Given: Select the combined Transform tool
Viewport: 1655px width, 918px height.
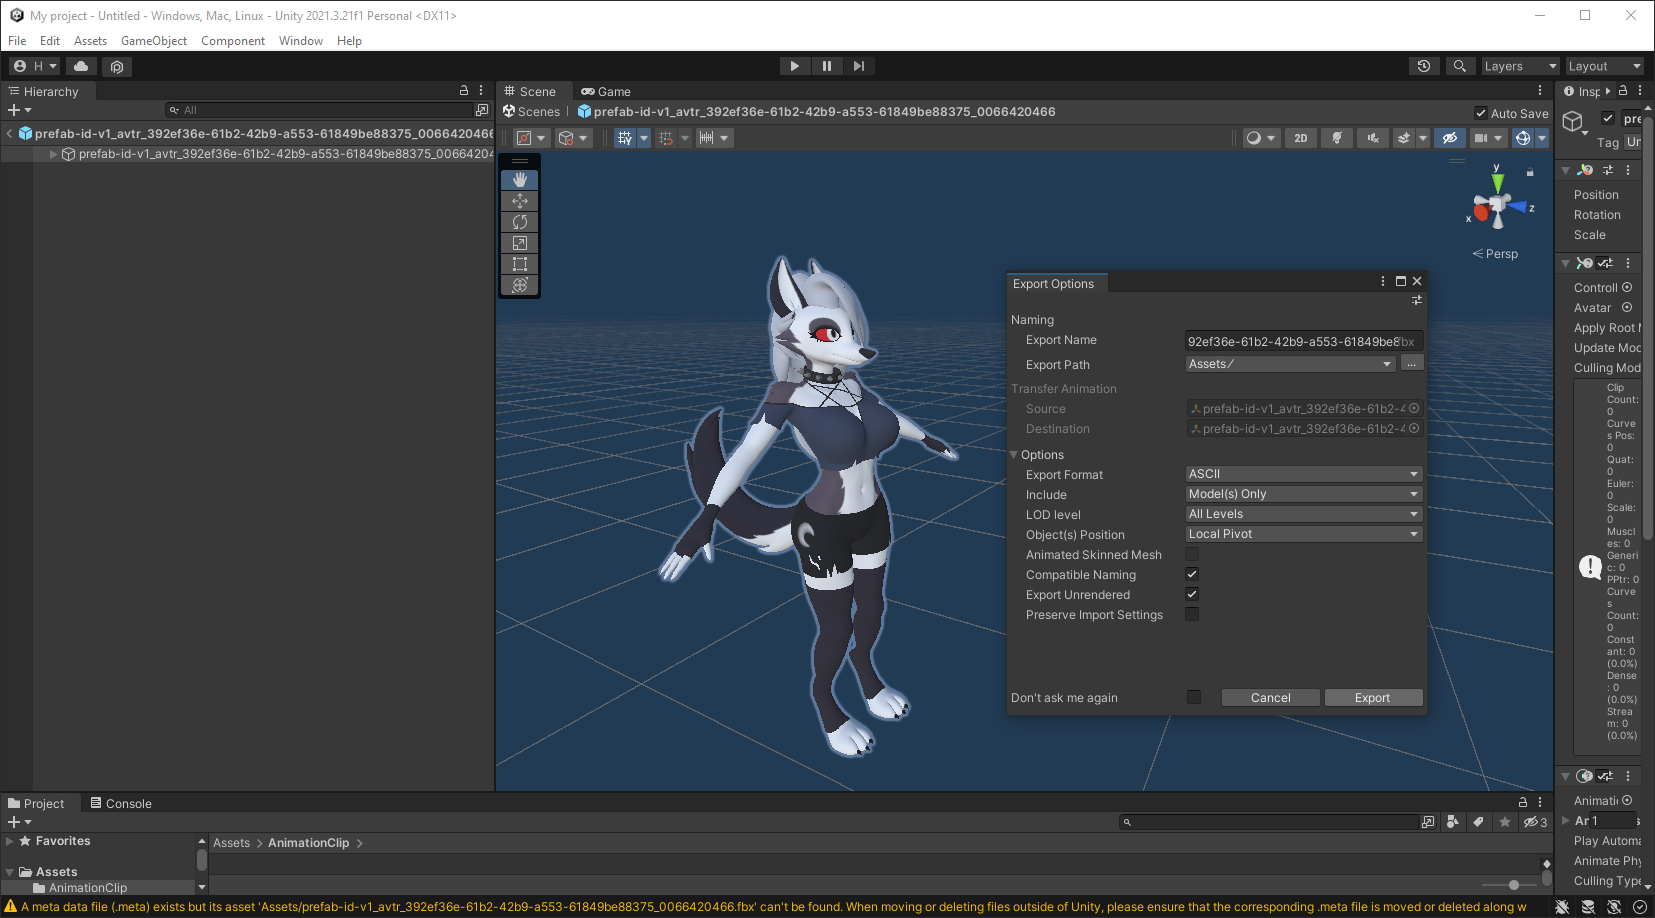Looking at the screenshot, I should click(x=519, y=285).
